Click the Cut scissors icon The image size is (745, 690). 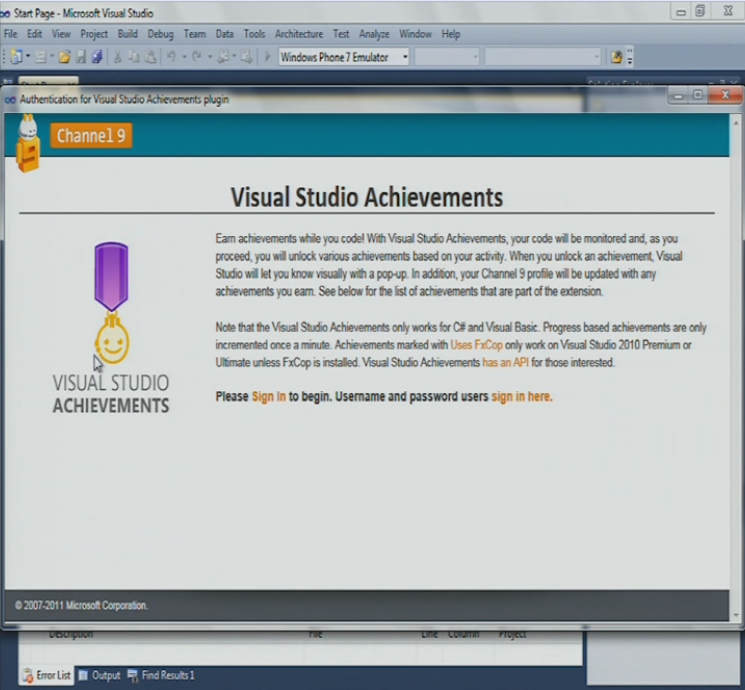[118, 58]
